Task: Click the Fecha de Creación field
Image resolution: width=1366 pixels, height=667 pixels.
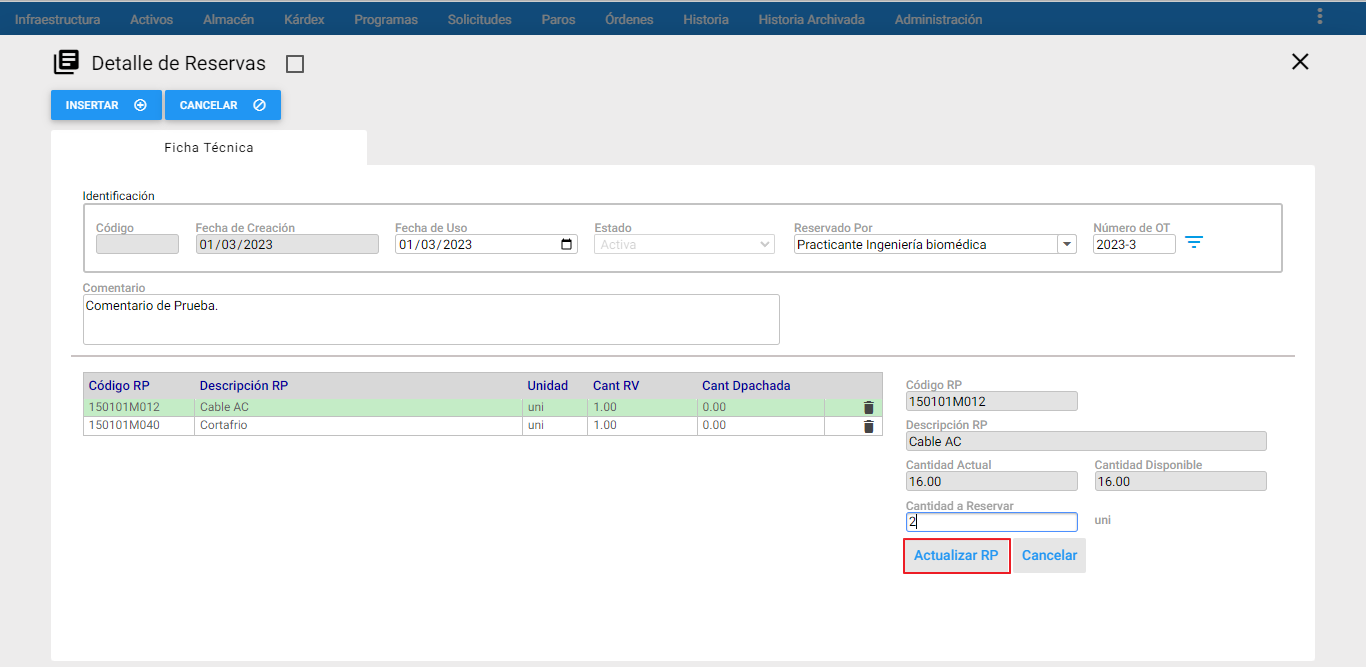Action: [x=287, y=244]
